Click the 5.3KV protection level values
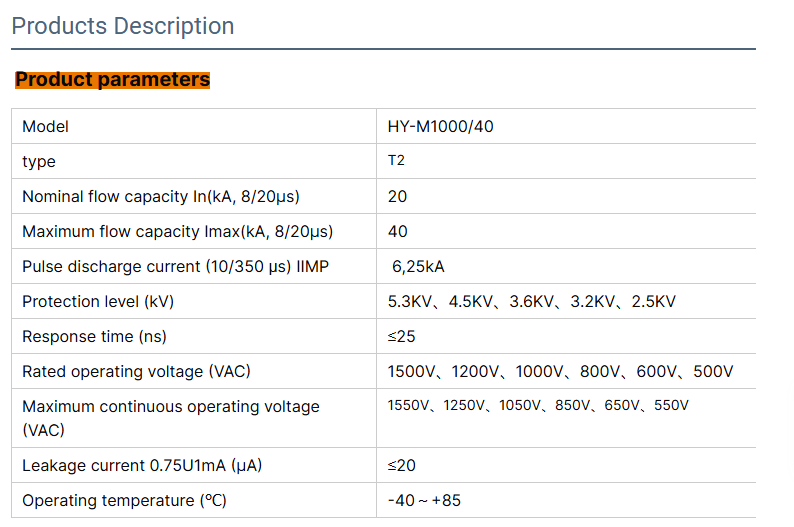Image resolution: width=794 pixels, height=527 pixels. pyautogui.click(x=531, y=302)
